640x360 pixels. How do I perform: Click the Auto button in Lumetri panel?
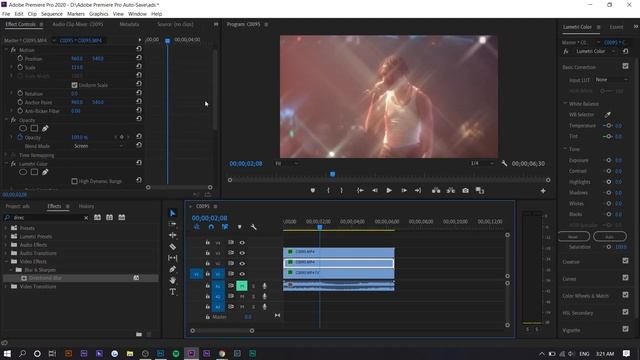(x=610, y=236)
